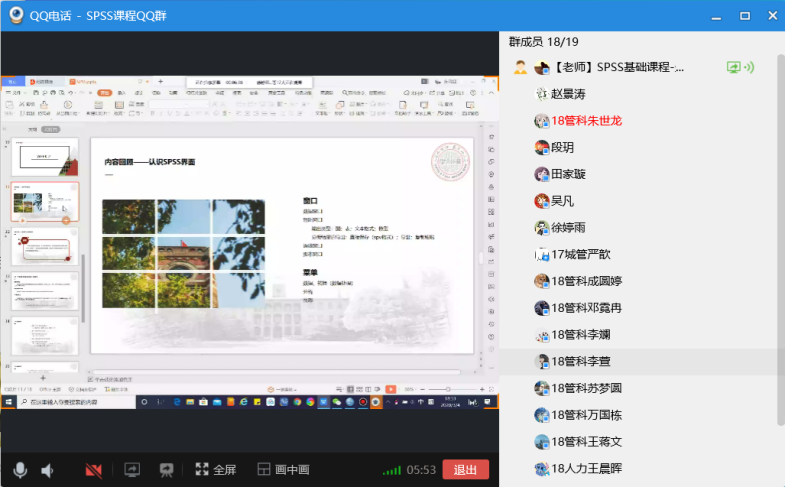Image resolution: width=785 pixels, height=487 pixels.
Task: Enable 画中画 picture-in-picture
Action: [283, 469]
